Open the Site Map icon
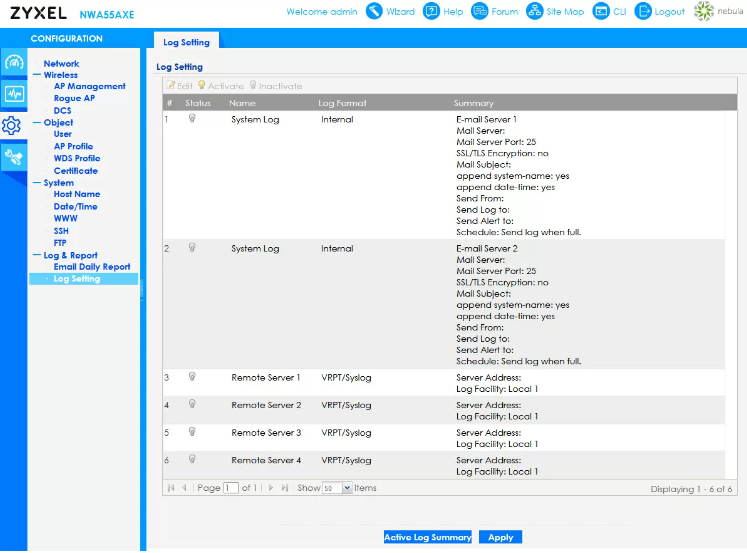Screen dimensions: 747x553 point(535,11)
